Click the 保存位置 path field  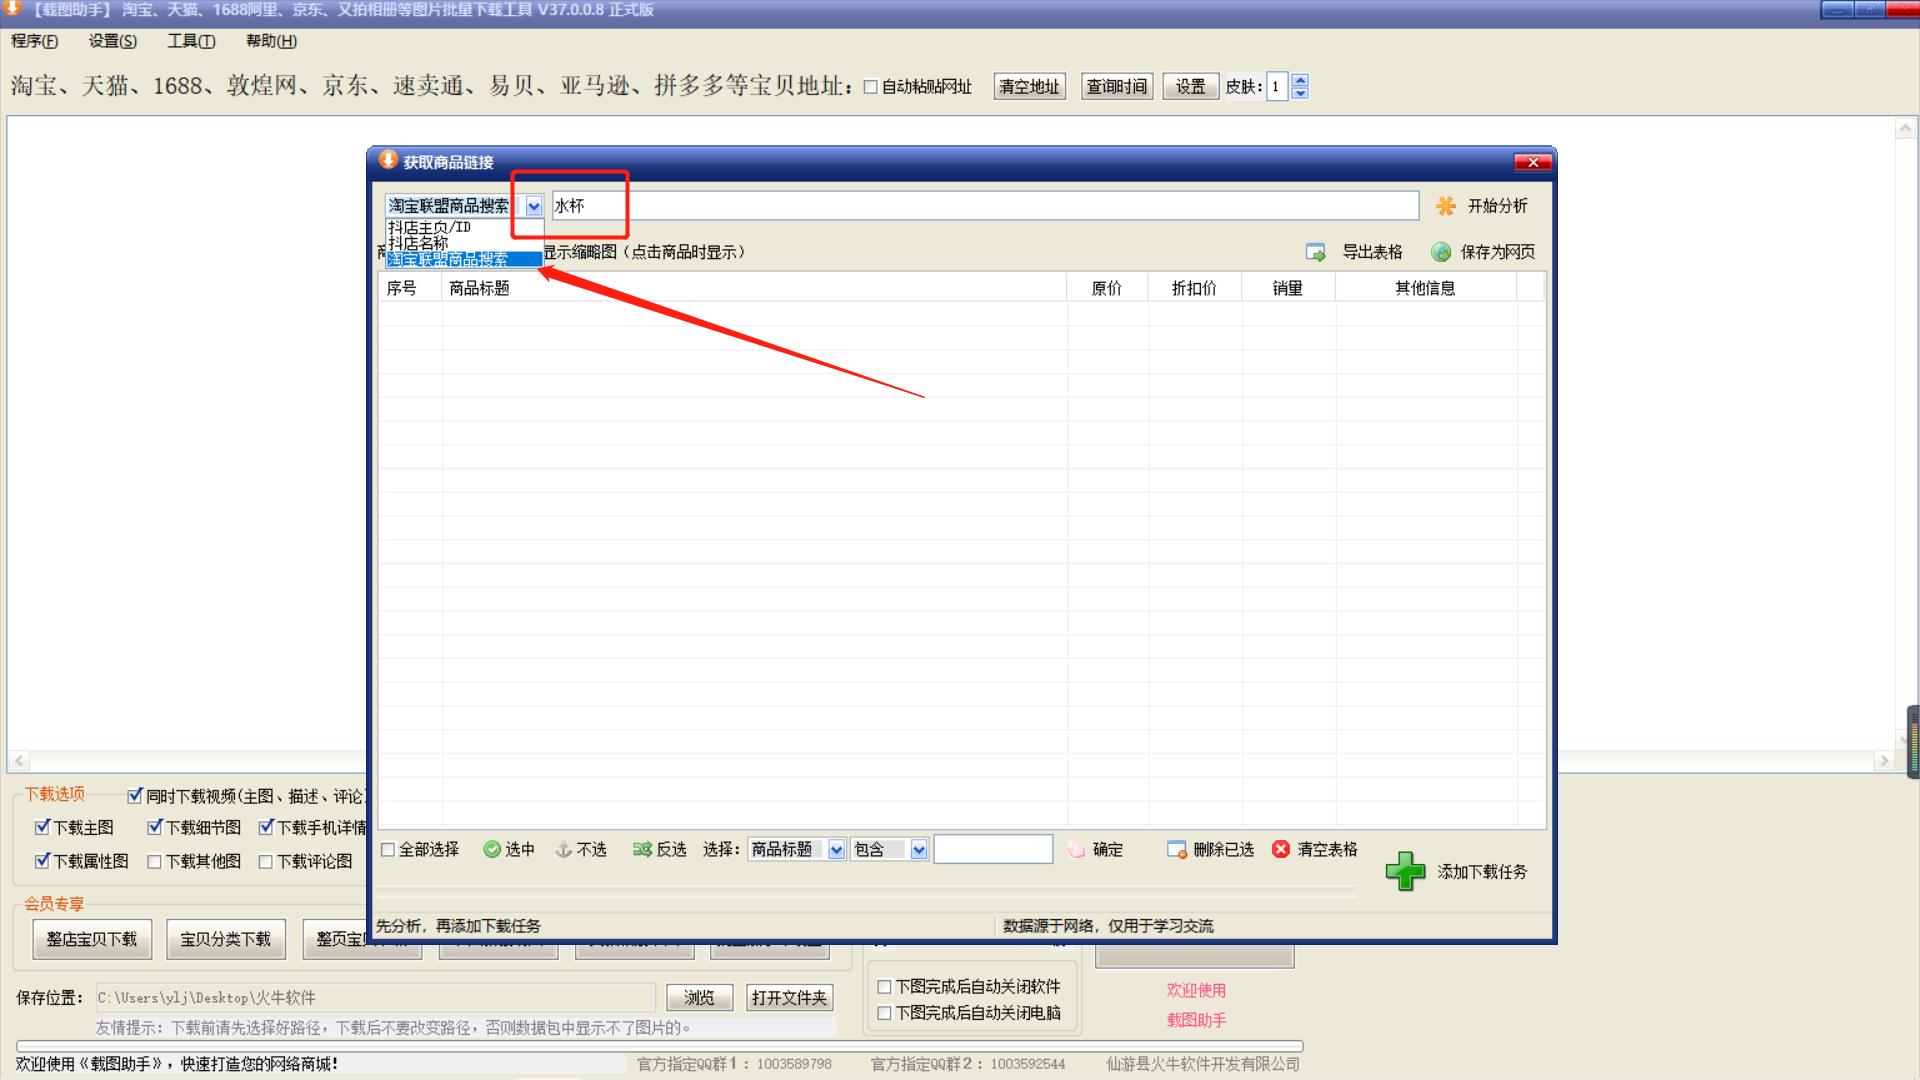pos(375,998)
